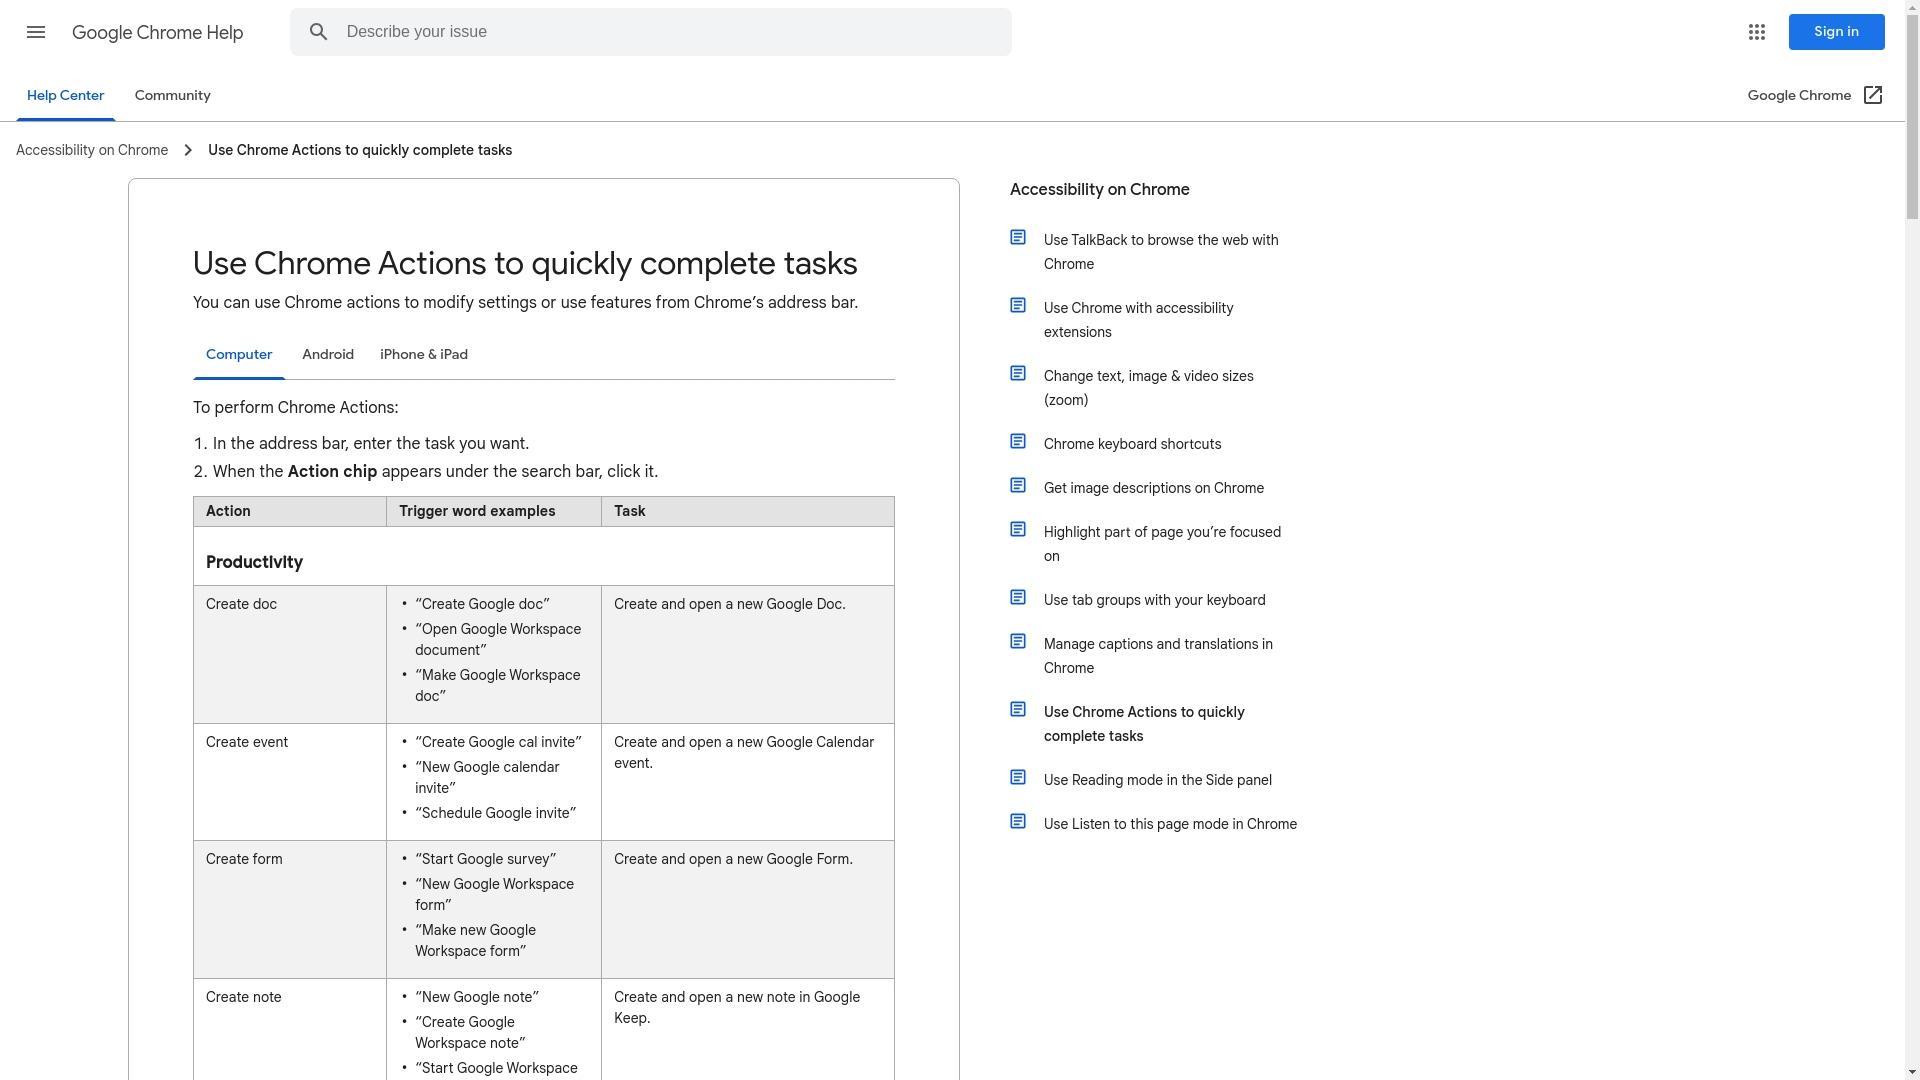The width and height of the screenshot is (1920, 1080).
Task: Open Use Chrome with accessibility extensions article
Action: 1138,320
